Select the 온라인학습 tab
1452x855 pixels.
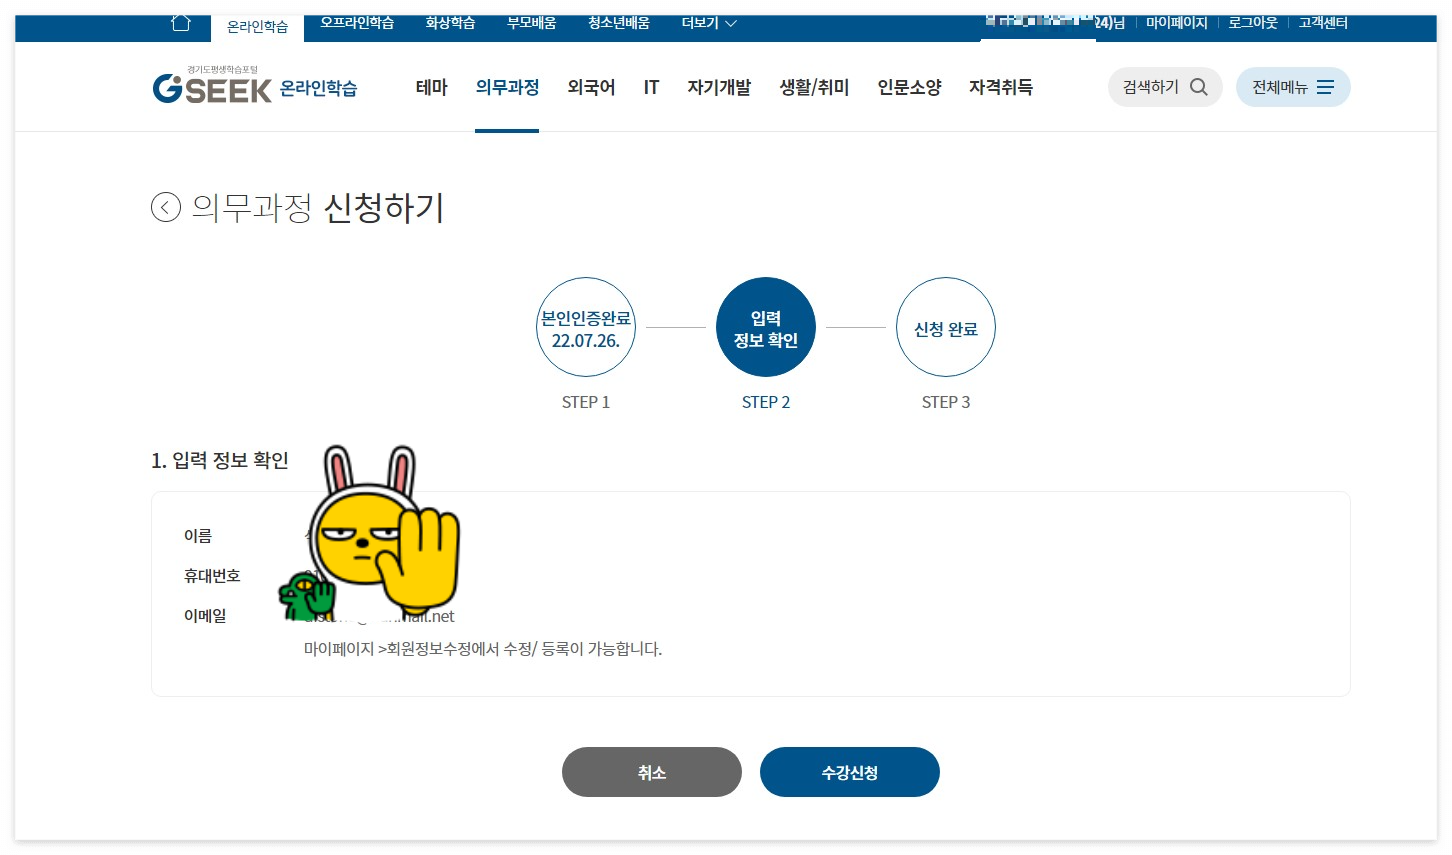tap(257, 27)
